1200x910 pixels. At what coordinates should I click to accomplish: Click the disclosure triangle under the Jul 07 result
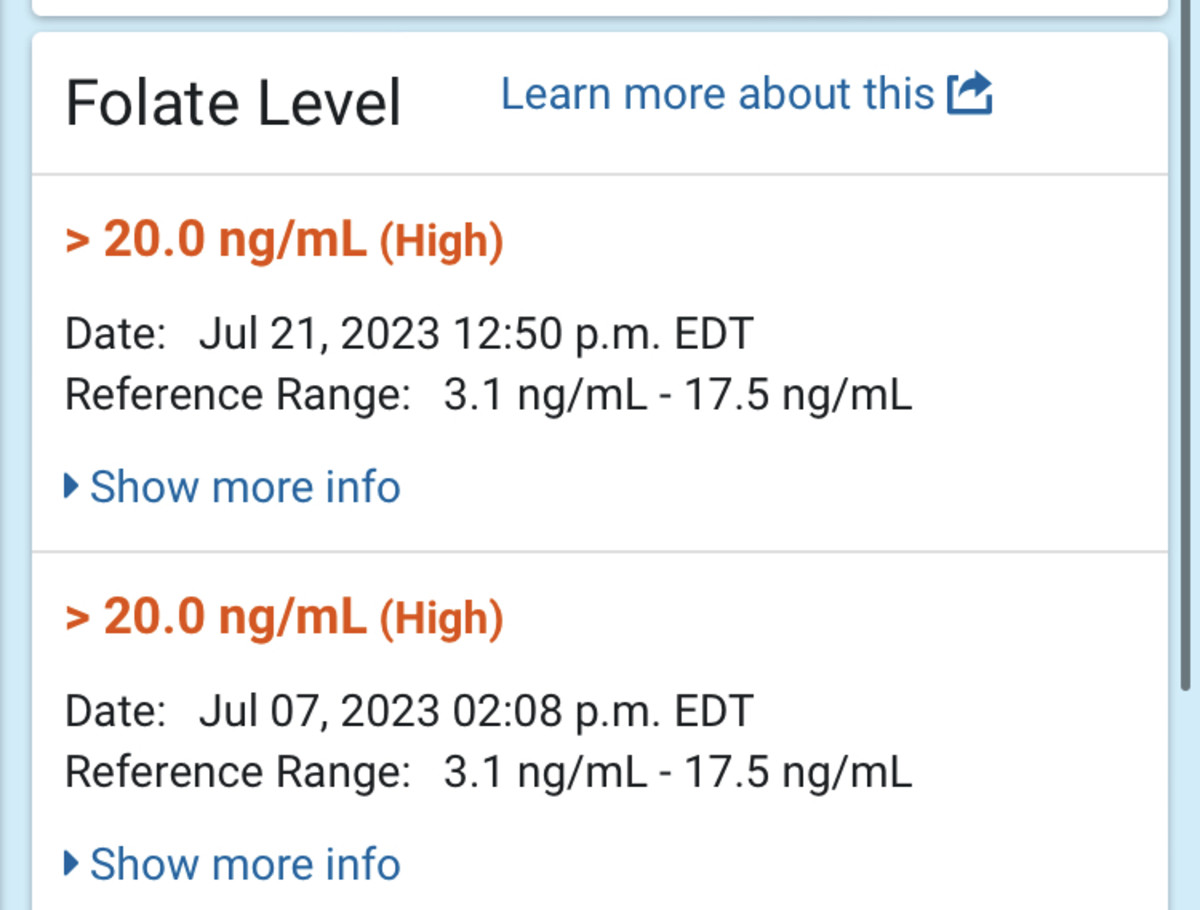pyautogui.click(x=71, y=864)
